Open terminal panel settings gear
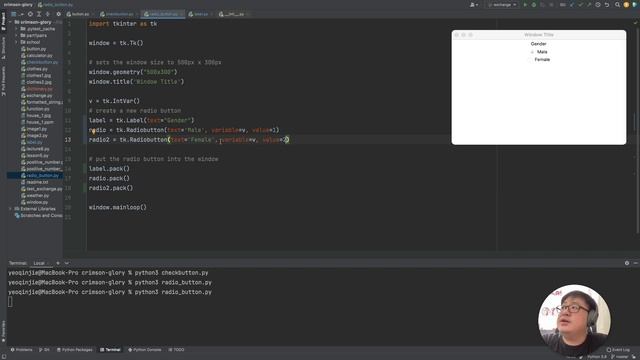 (x=627, y=263)
